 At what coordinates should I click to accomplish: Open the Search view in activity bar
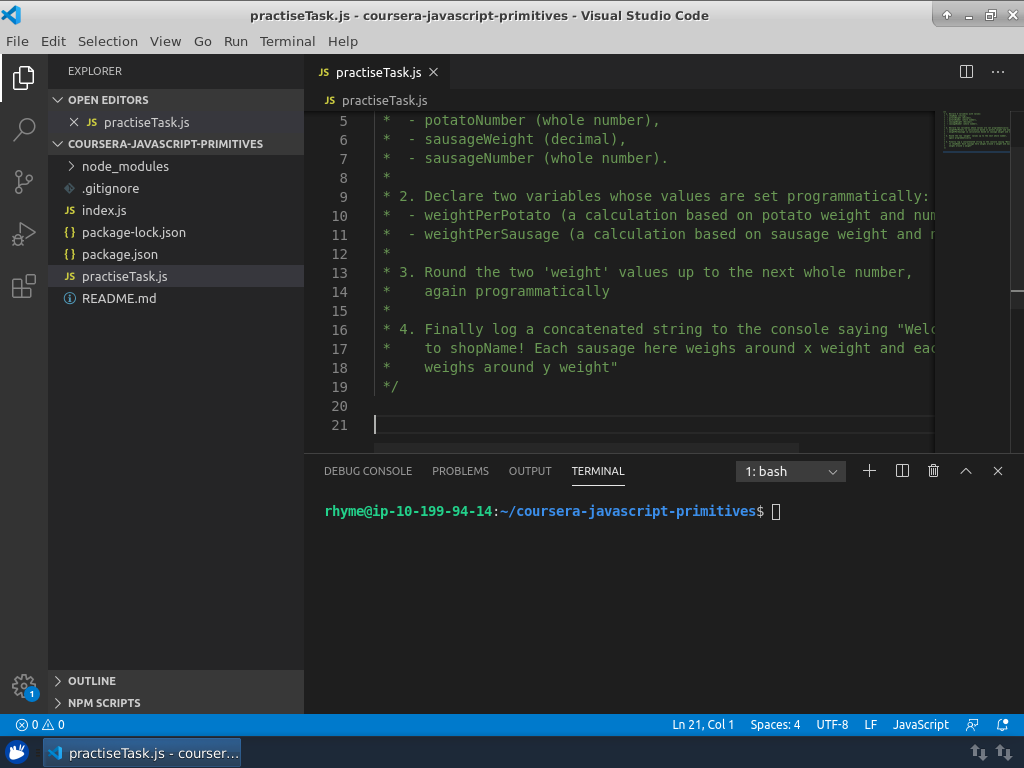pos(24,129)
